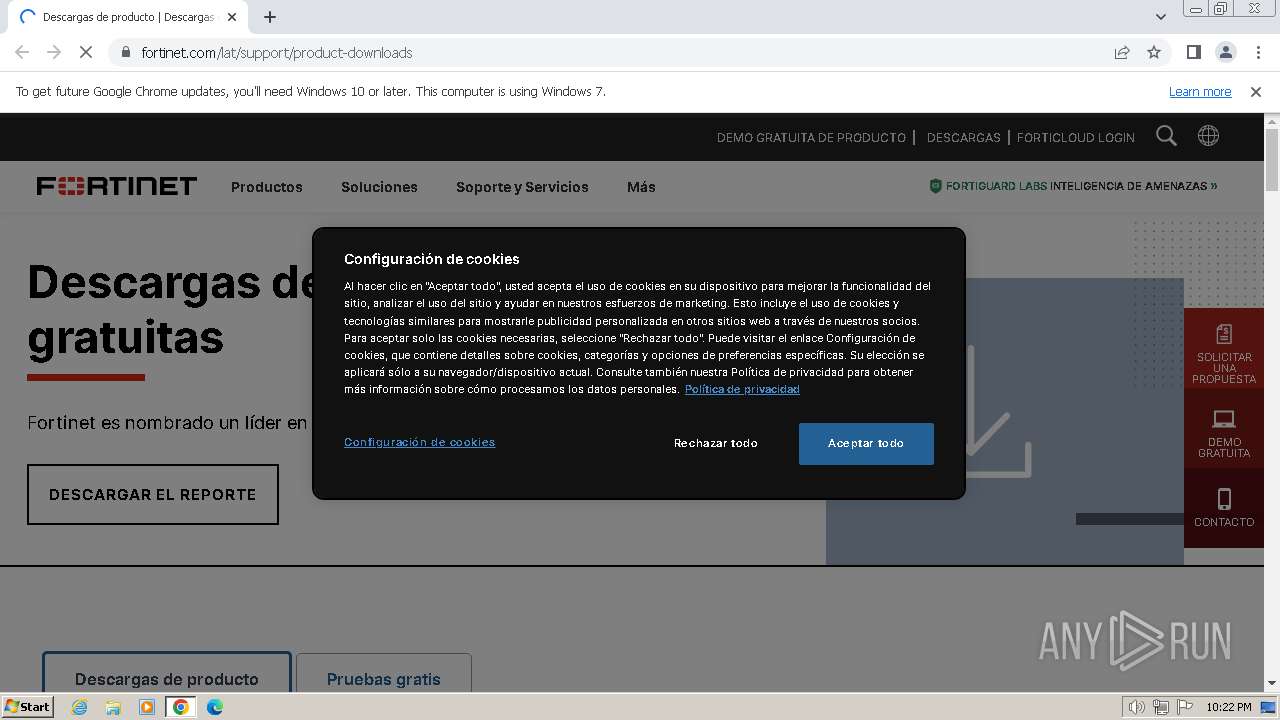Select the Descargas de producto tab
The height and width of the screenshot is (720, 1280).
(x=167, y=673)
